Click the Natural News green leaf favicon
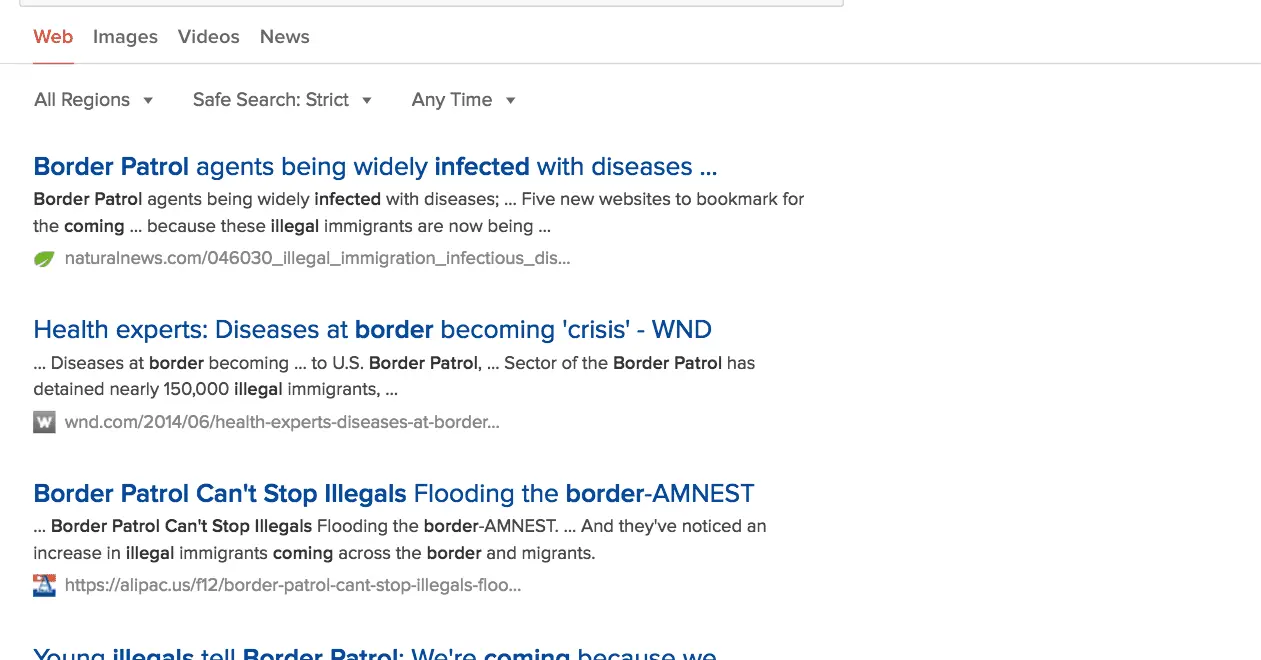The image size is (1261, 660). [44, 259]
